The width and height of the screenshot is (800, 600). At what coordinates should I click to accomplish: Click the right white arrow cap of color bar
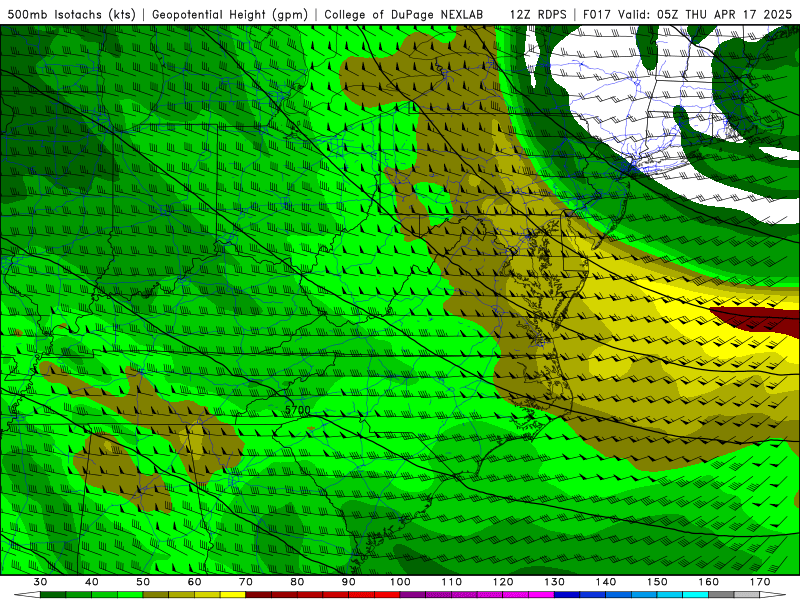click(x=773, y=594)
